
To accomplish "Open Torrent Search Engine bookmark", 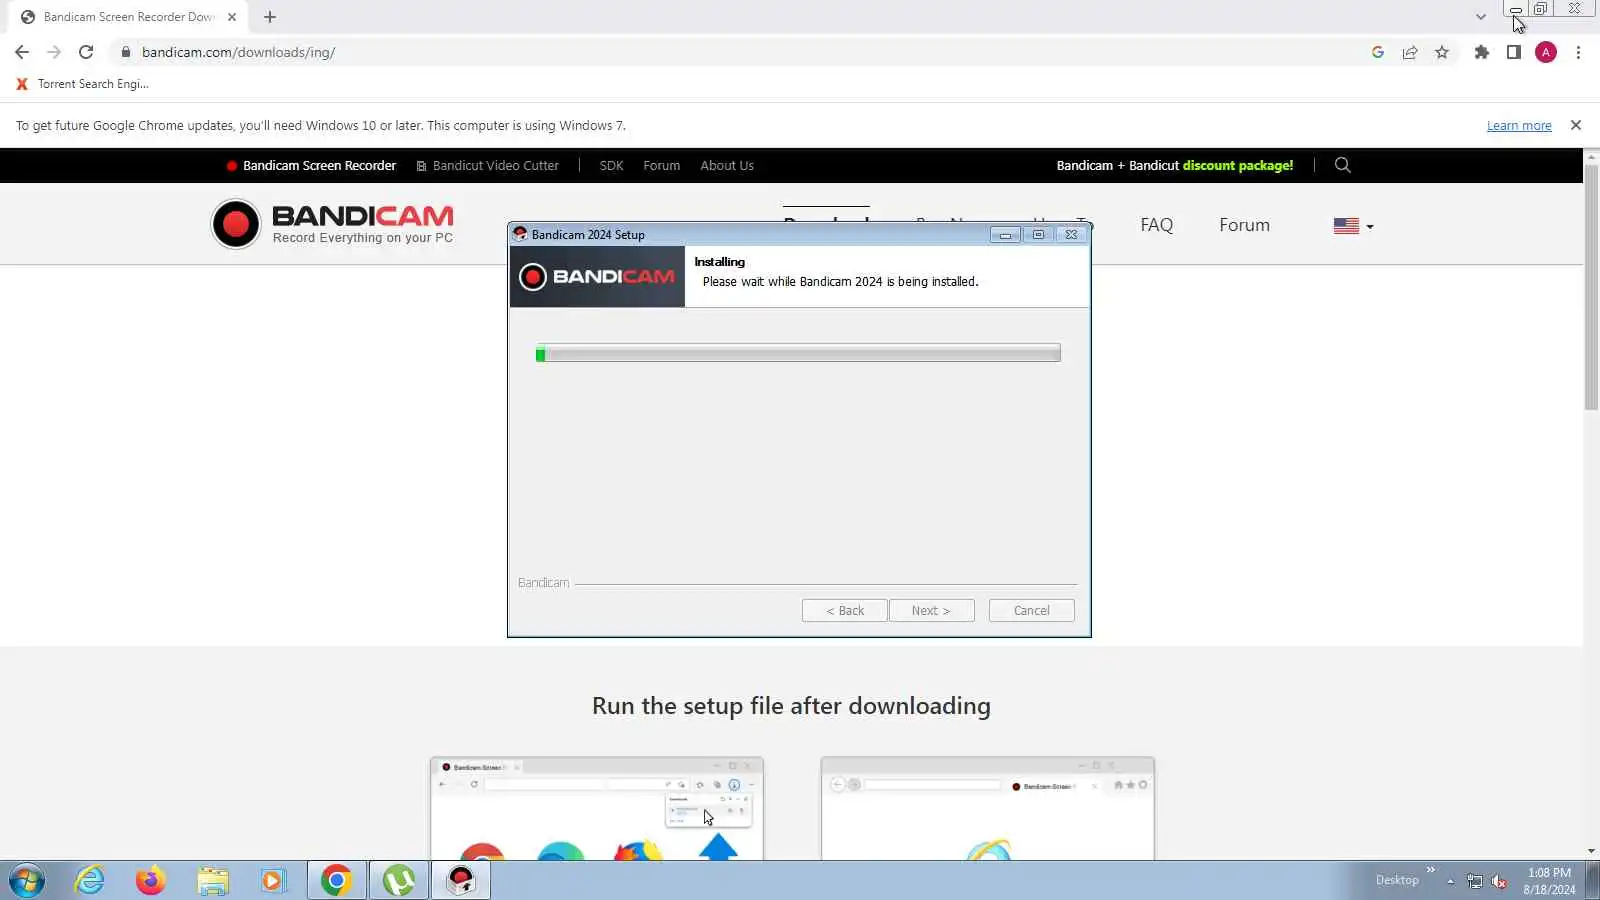I will coord(82,84).
